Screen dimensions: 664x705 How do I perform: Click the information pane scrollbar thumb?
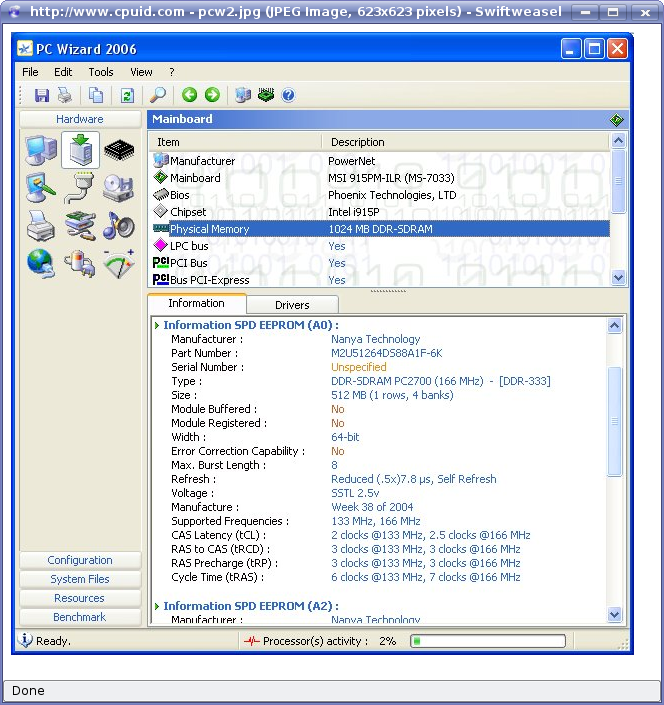pos(615,421)
